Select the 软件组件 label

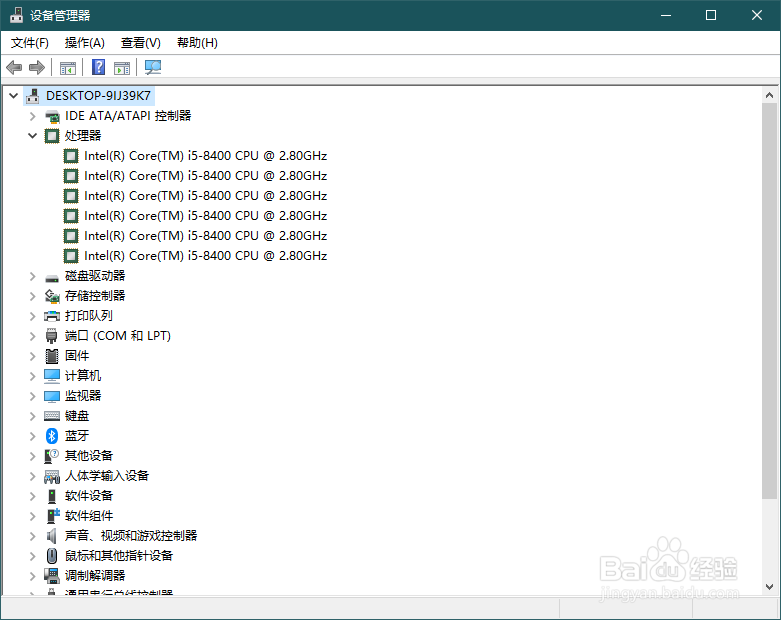89,515
